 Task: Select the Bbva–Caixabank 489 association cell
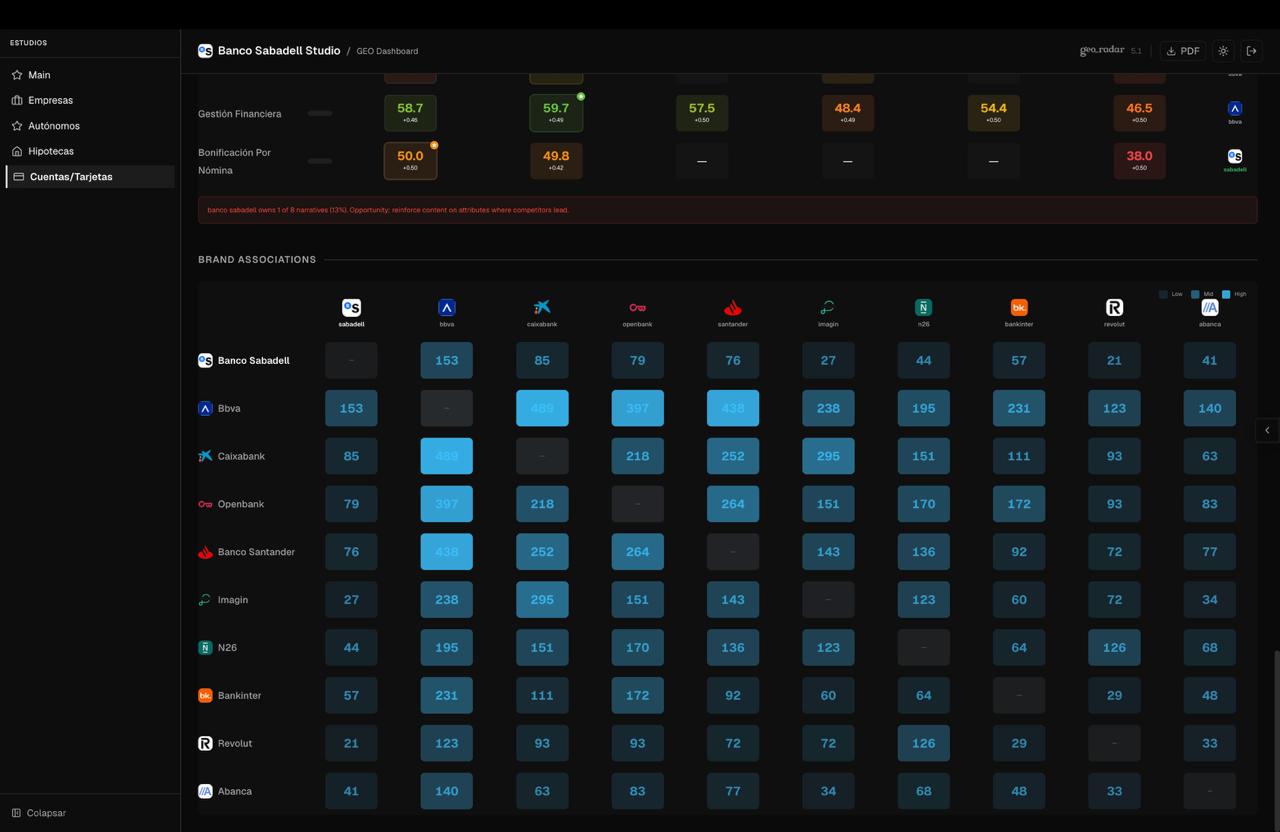(542, 408)
